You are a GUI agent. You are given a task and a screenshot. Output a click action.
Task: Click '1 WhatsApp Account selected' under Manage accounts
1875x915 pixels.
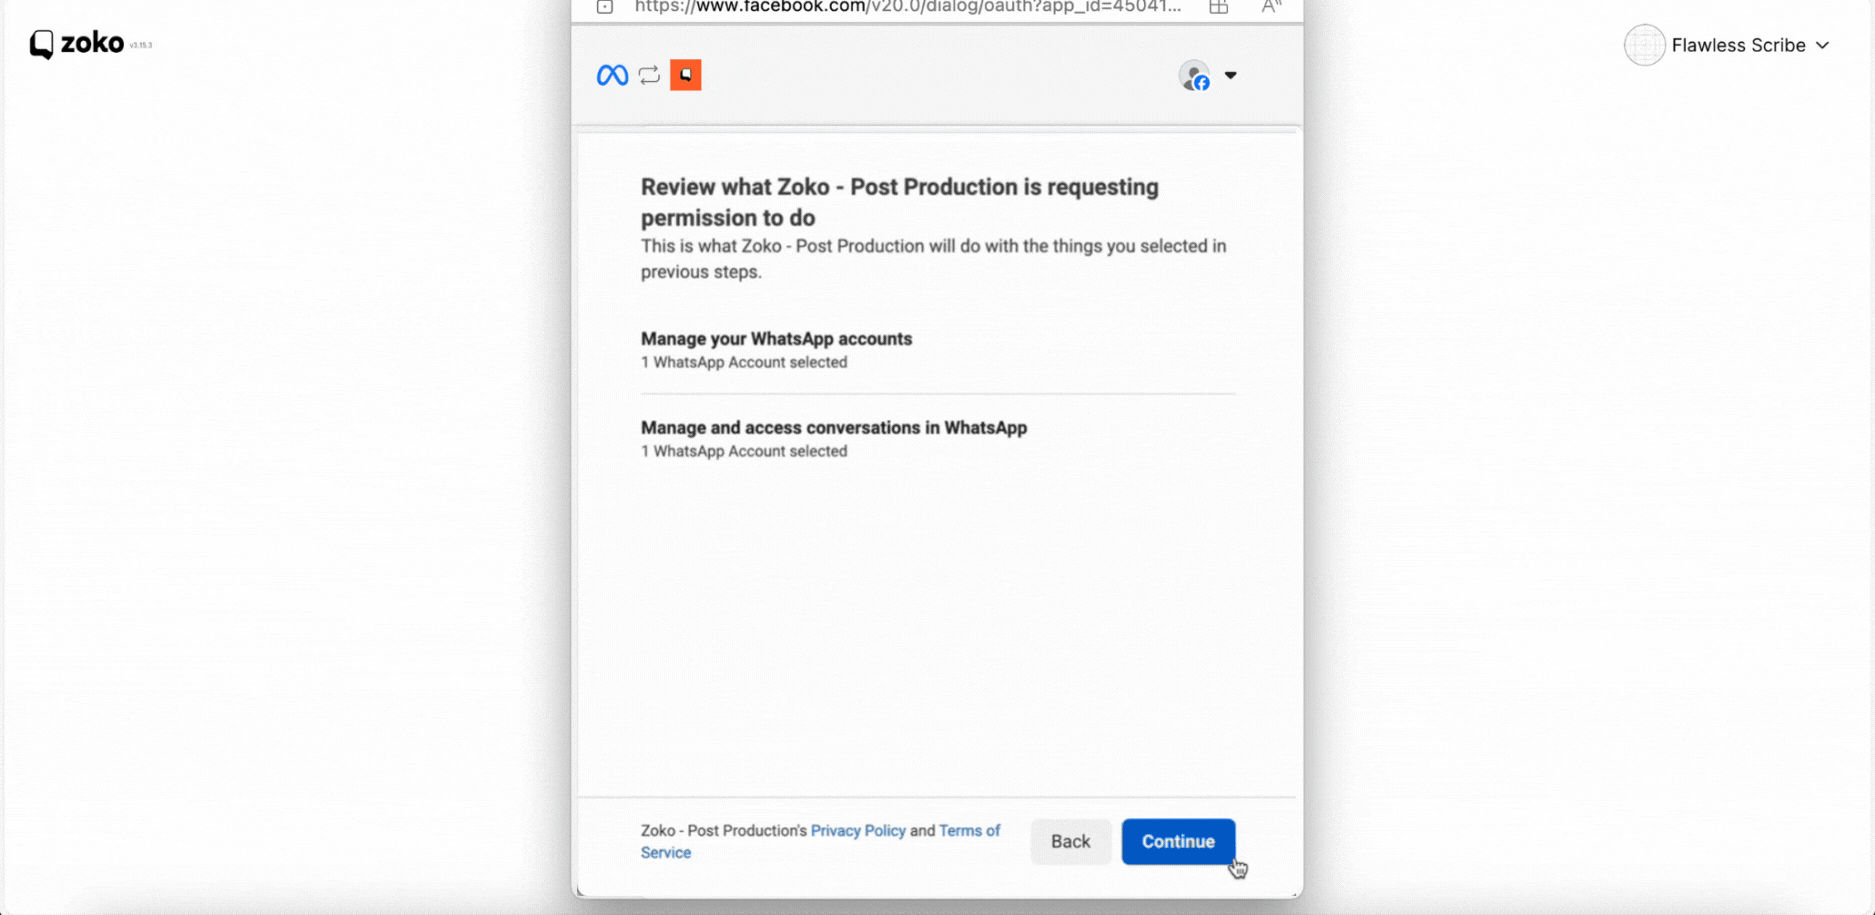[744, 362]
